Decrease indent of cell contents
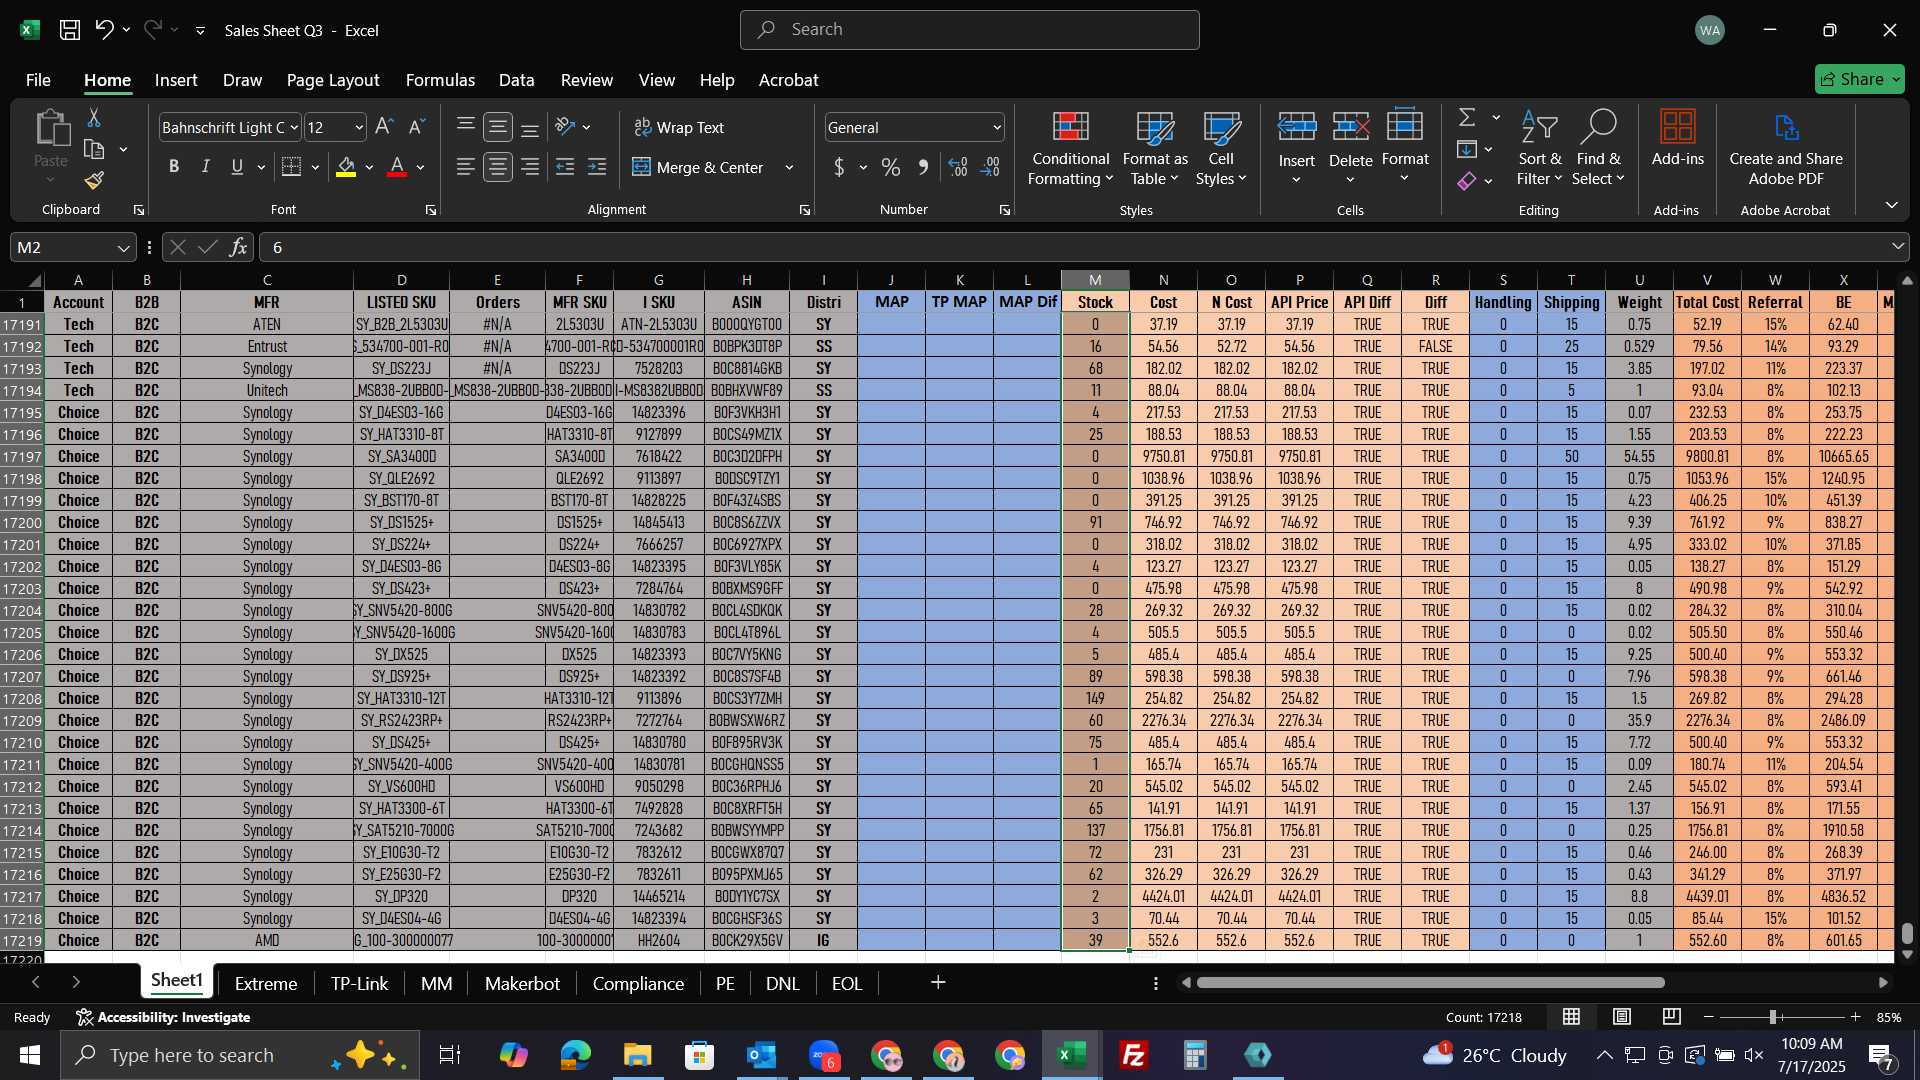Screen dimensions: 1920x1080 [564, 168]
